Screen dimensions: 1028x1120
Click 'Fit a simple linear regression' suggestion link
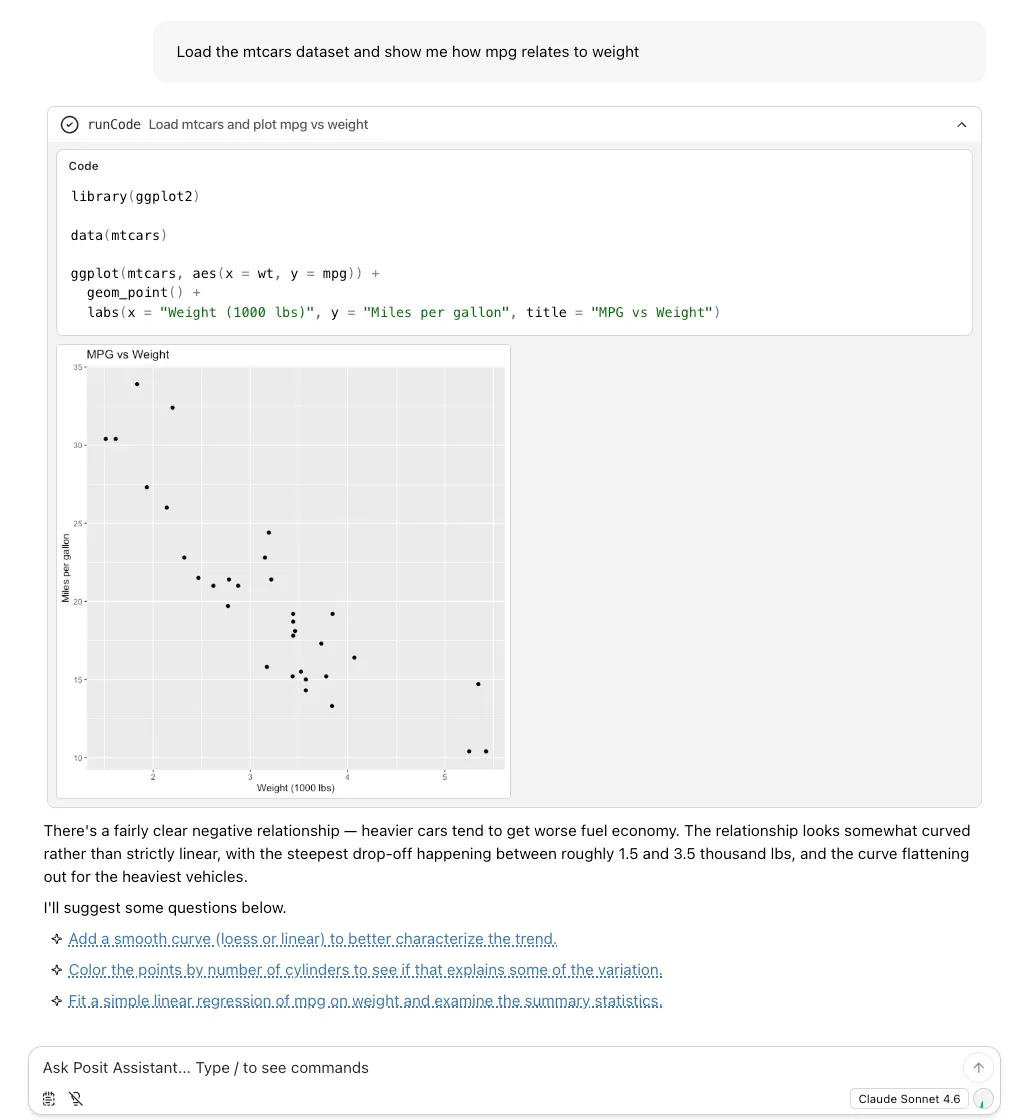click(365, 1001)
